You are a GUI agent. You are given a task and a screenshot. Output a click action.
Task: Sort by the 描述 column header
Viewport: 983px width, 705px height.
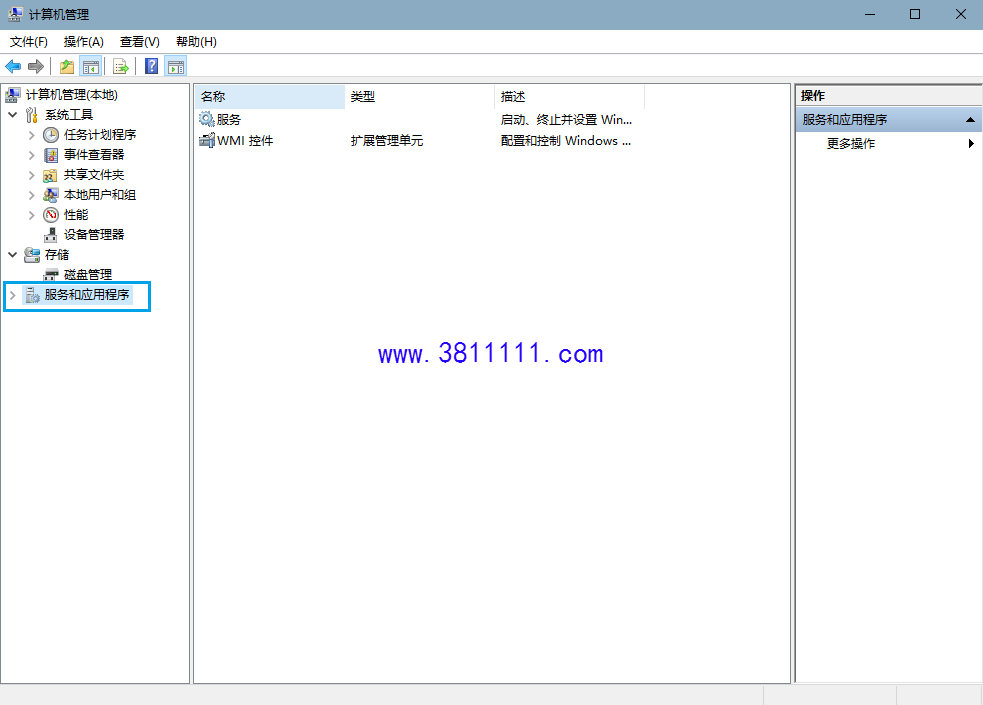point(569,97)
